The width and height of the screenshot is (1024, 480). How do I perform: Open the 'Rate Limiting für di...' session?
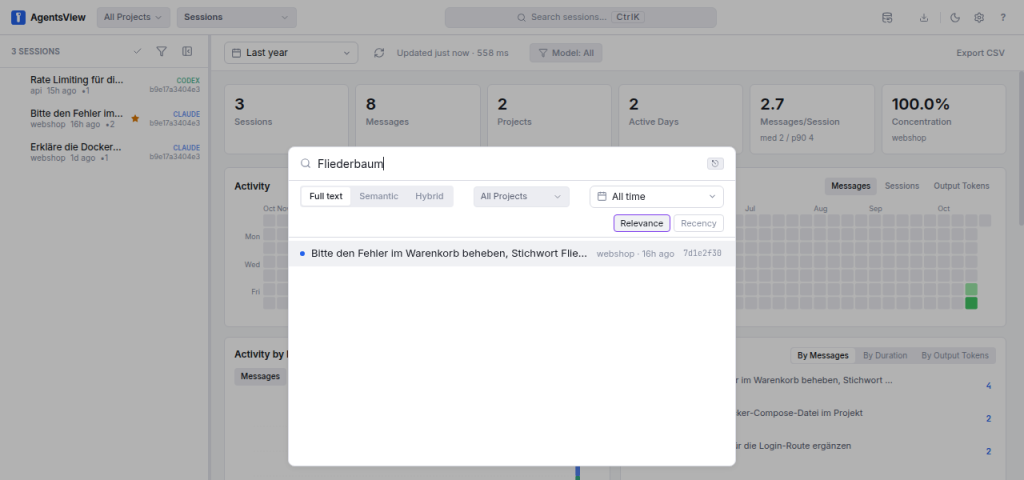pyautogui.click(x=106, y=84)
